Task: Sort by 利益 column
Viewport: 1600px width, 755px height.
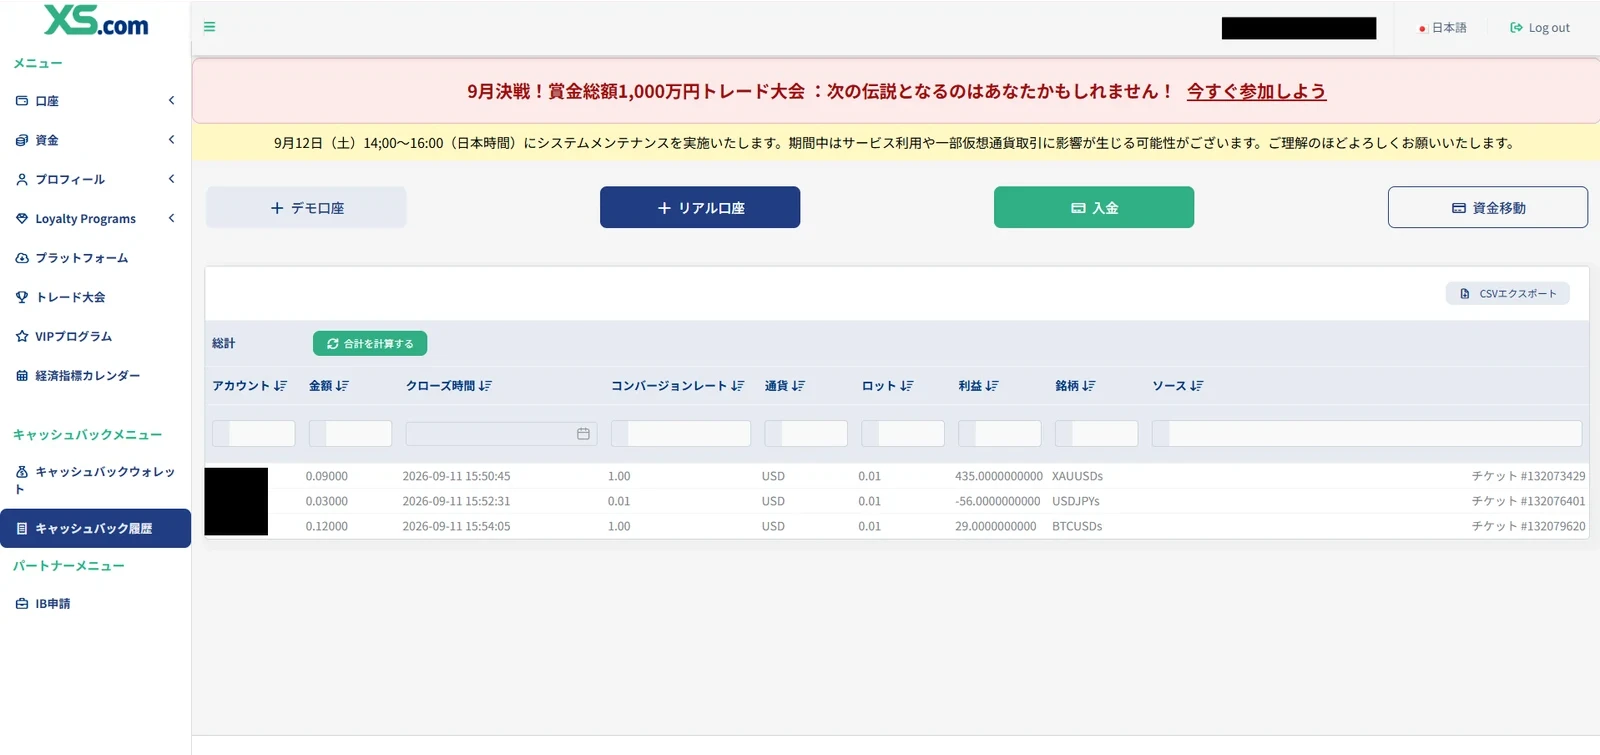Action: click(979, 386)
